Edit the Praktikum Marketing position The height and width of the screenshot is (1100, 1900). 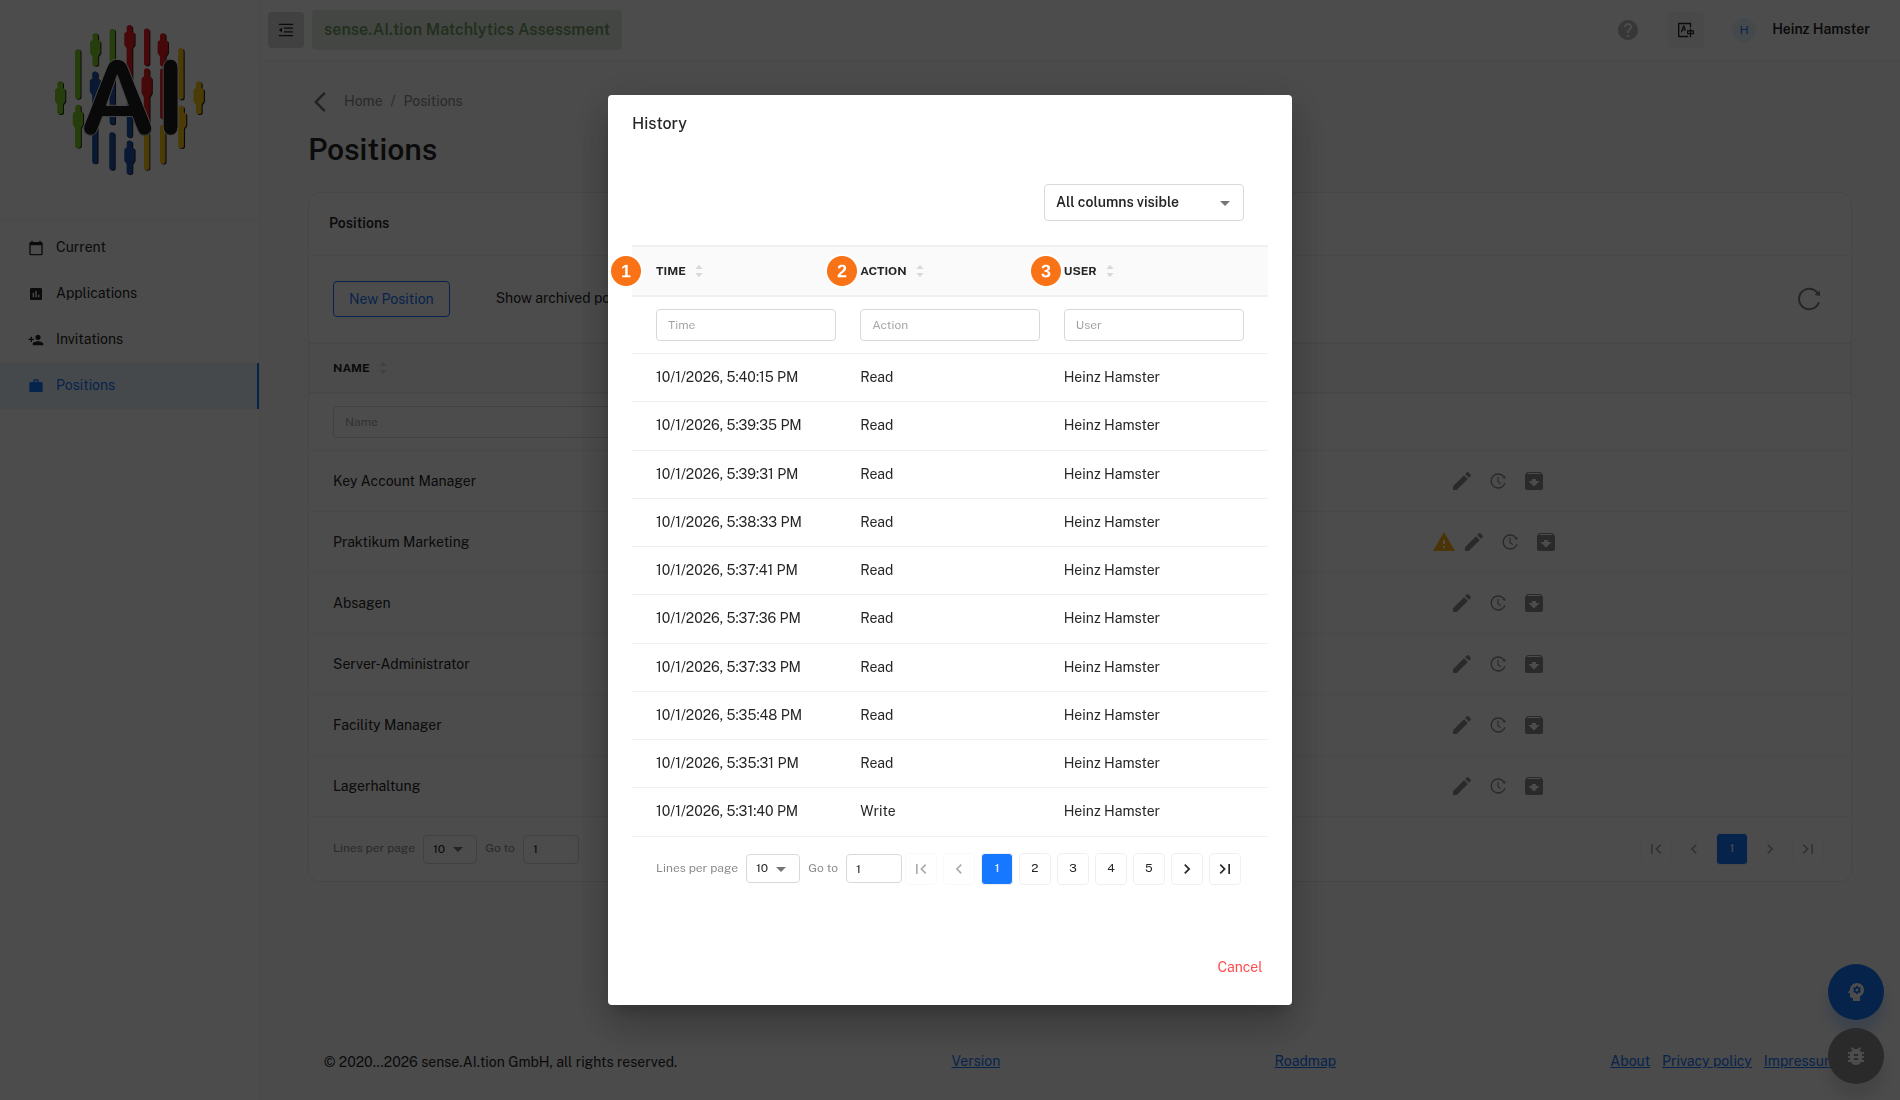point(1474,542)
